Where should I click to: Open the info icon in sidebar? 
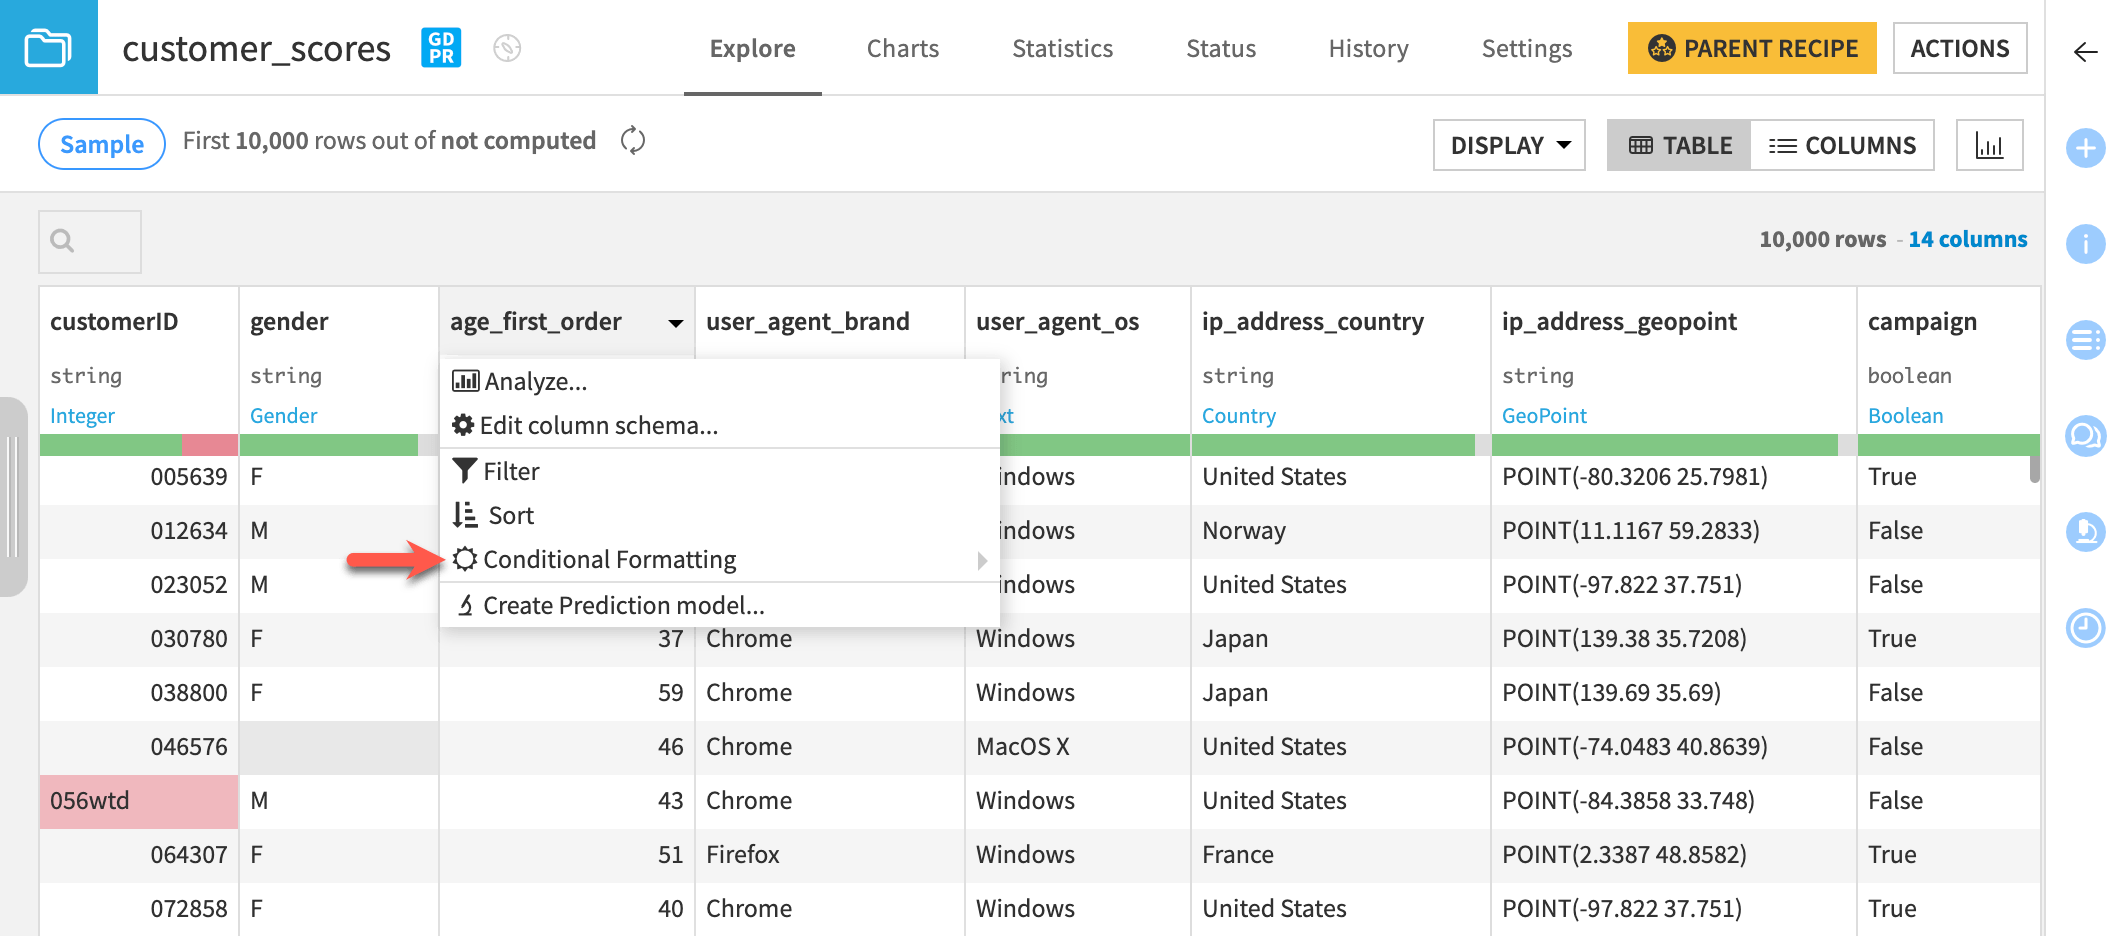pos(2085,244)
